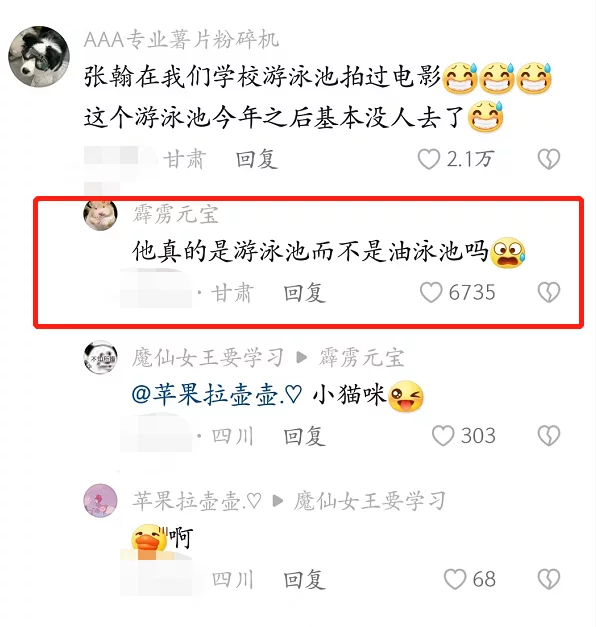Reply to the 张翰 swimming pool comment
Image resolution: width=596 pixels, height=627 pixels.
[256, 159]
